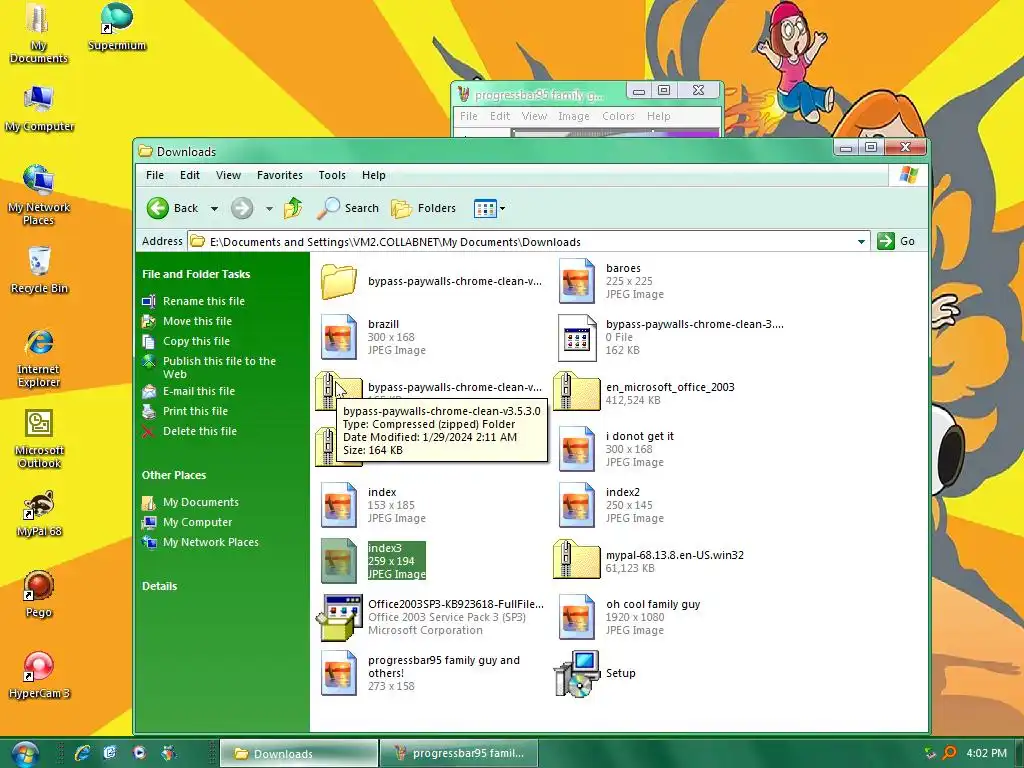The width and height of the screenshot is (1024, 768).
Task: Click the Pego desktop shortcut
Action: (39, 594)
